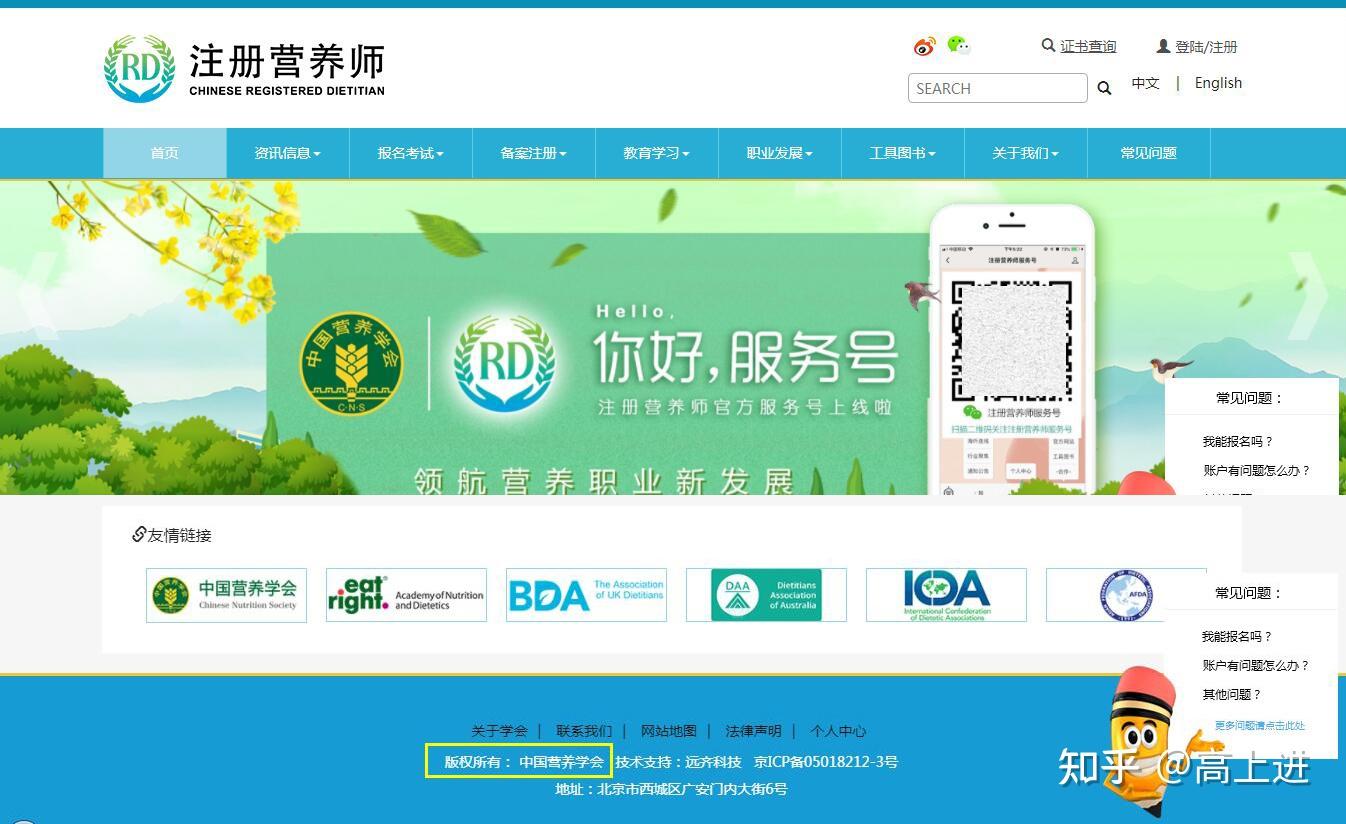Select the 首页 navigation tab
Viewport: 1346px width, 824px height.
pyautogui.click(x=165, y=153)
